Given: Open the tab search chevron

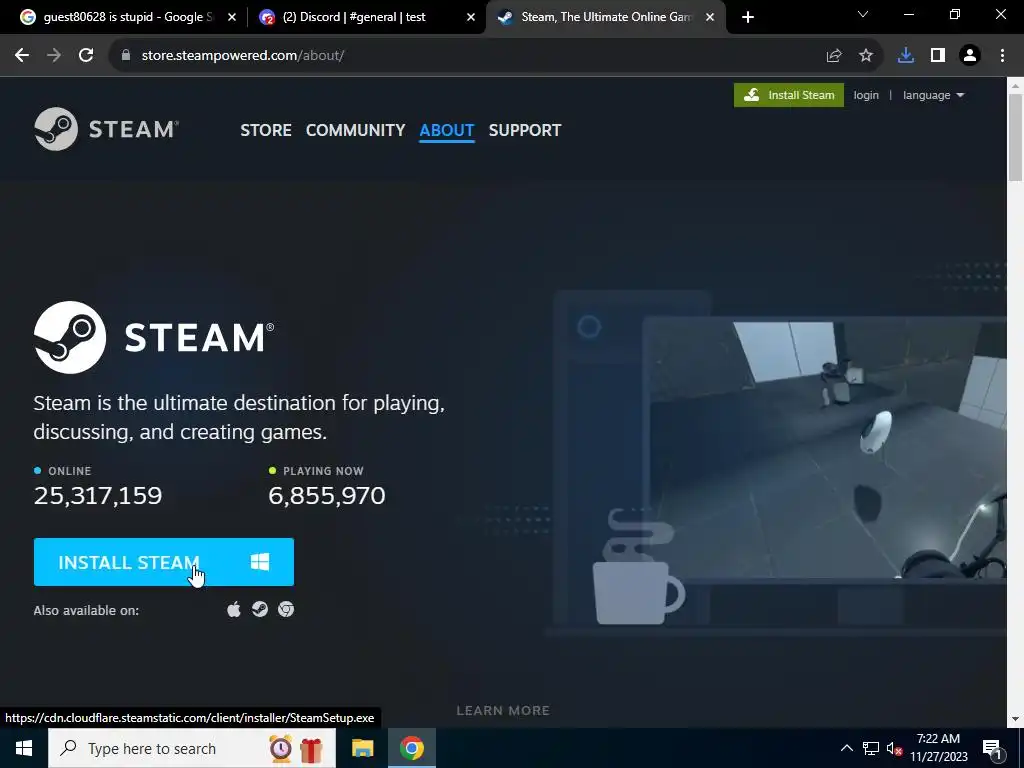Looking at the screenshot, I should (x=863, y=14).
